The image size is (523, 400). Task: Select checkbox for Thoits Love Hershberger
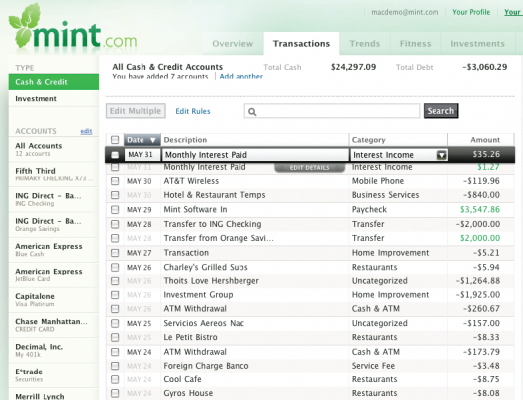pyautogui.click(x=115, y=281)
